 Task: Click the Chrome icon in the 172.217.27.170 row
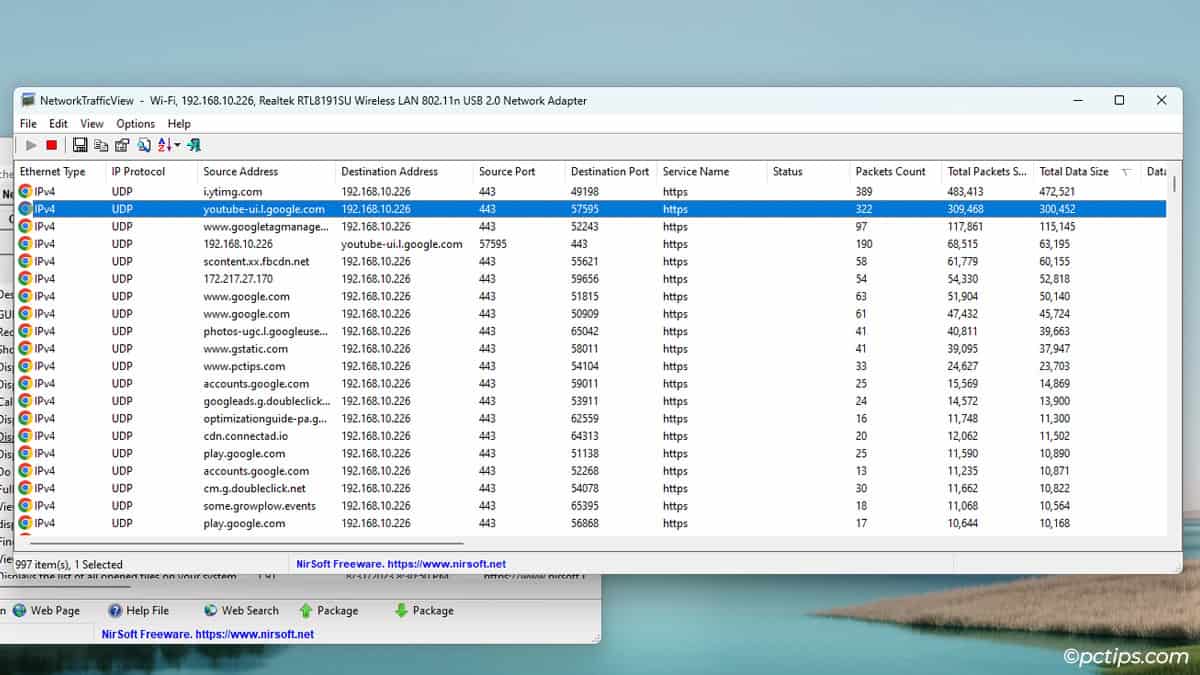[25, 279]
